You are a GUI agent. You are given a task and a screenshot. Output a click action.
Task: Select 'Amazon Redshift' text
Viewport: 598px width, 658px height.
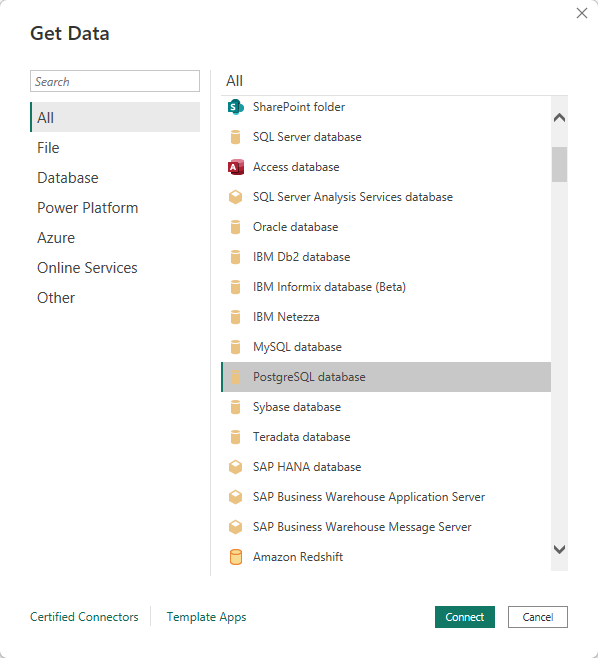coord(298,557)
